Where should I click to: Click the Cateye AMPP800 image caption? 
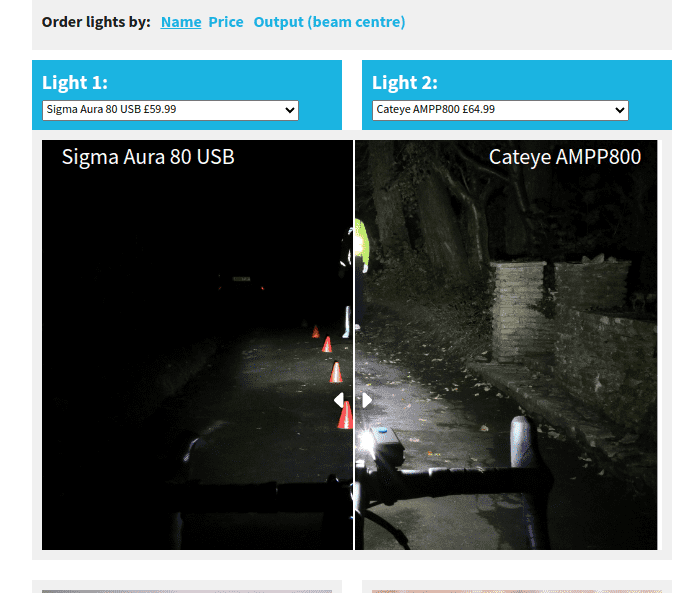(x=564, y=157)
